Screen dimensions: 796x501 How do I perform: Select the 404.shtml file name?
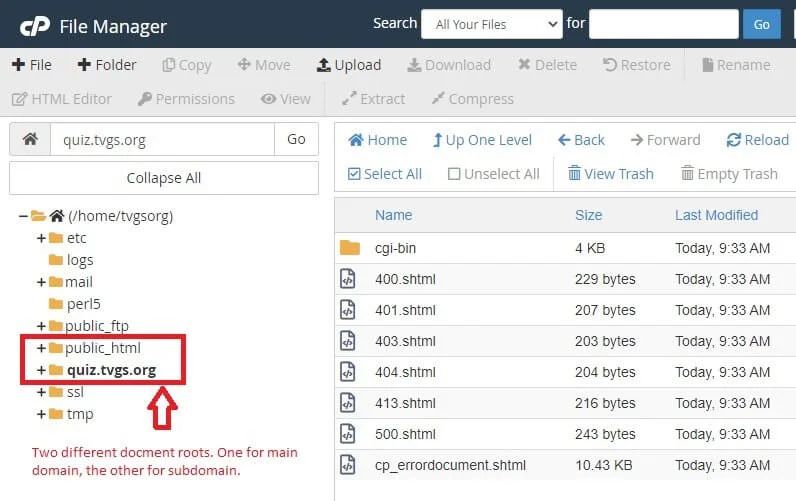coord(405,372)
